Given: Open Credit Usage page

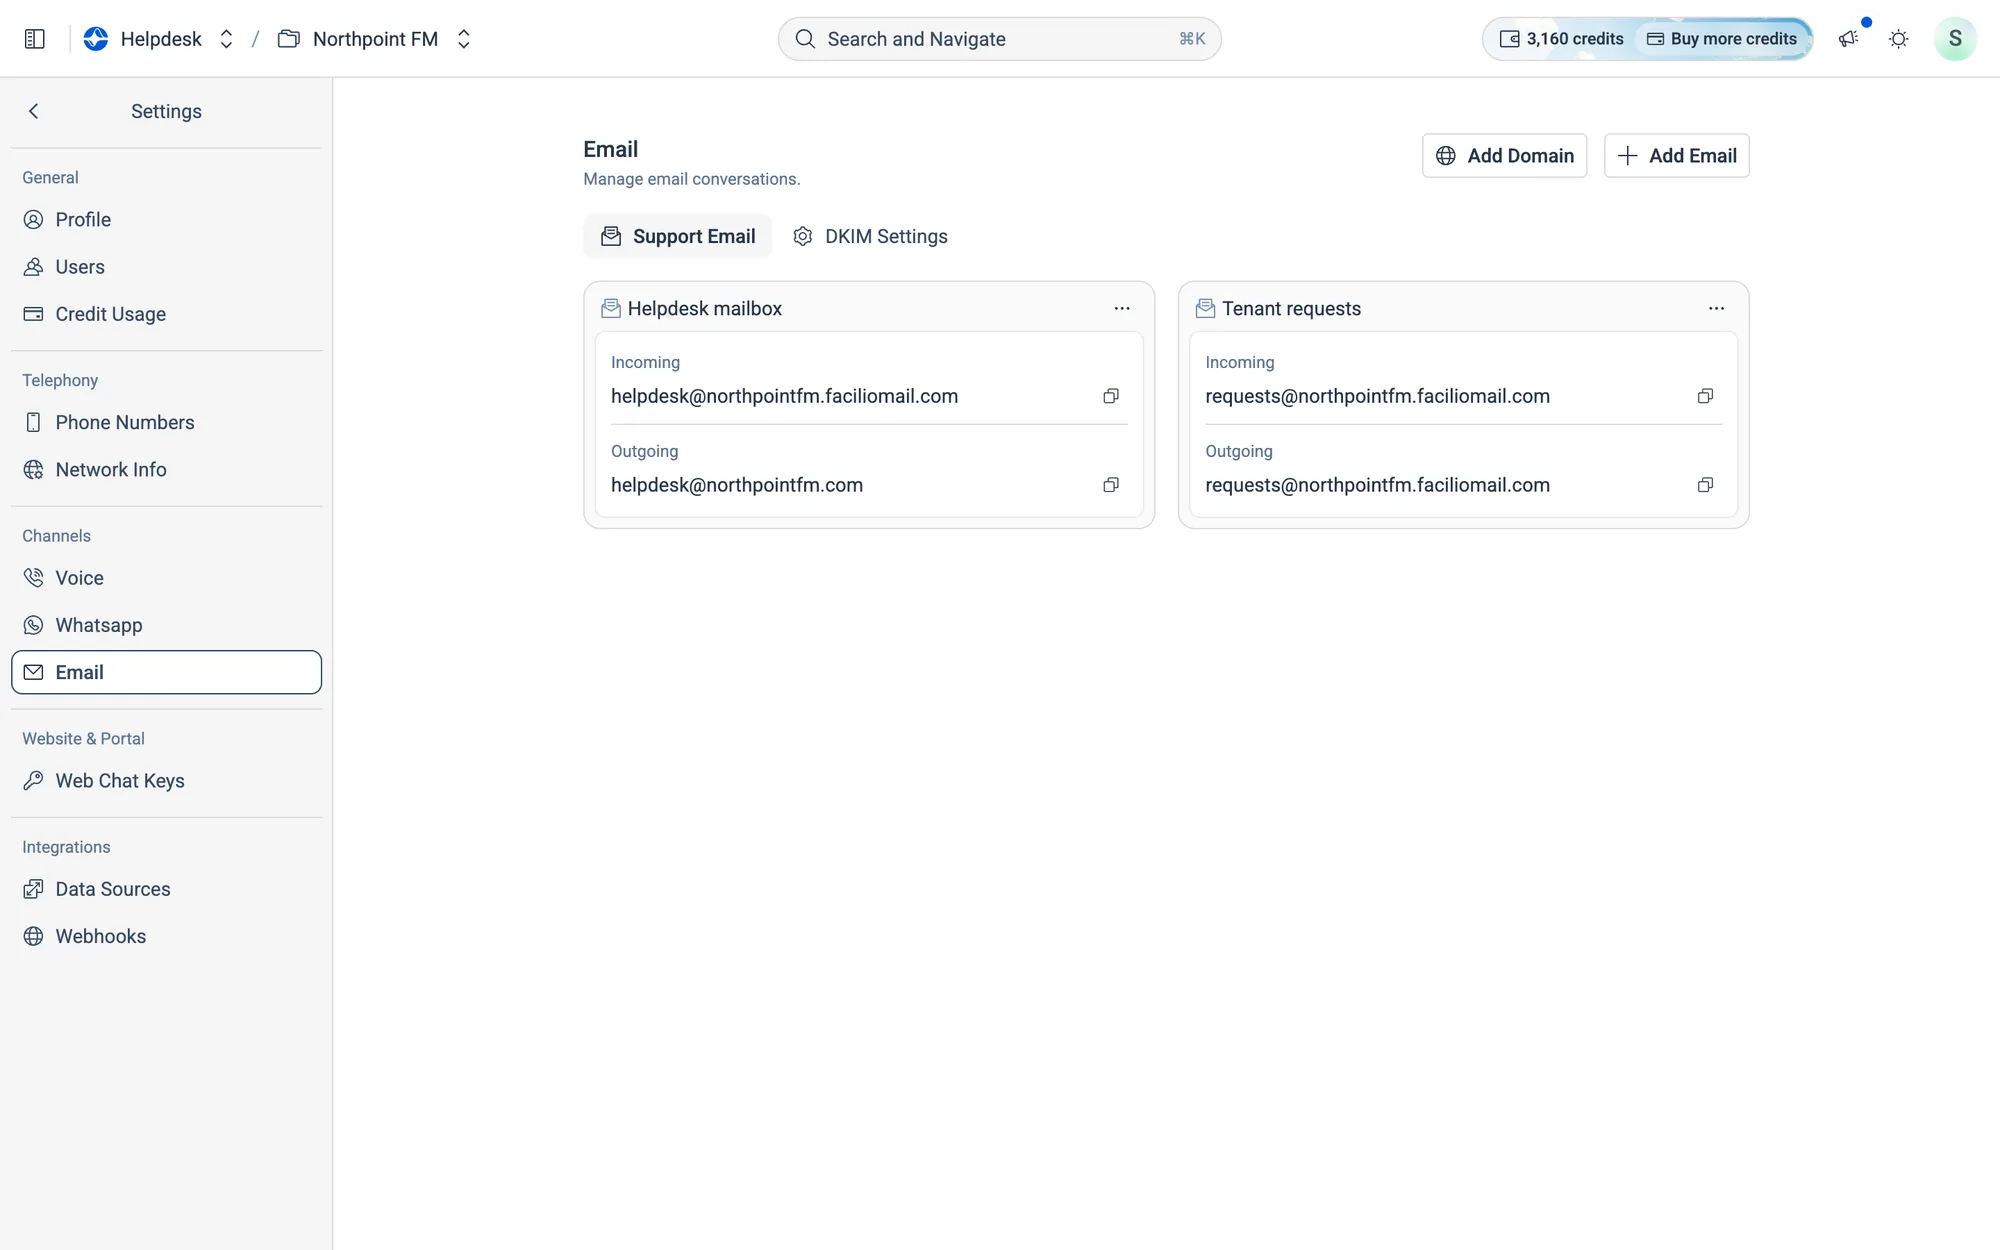Looking at the screenshot, I should (166, 314).
